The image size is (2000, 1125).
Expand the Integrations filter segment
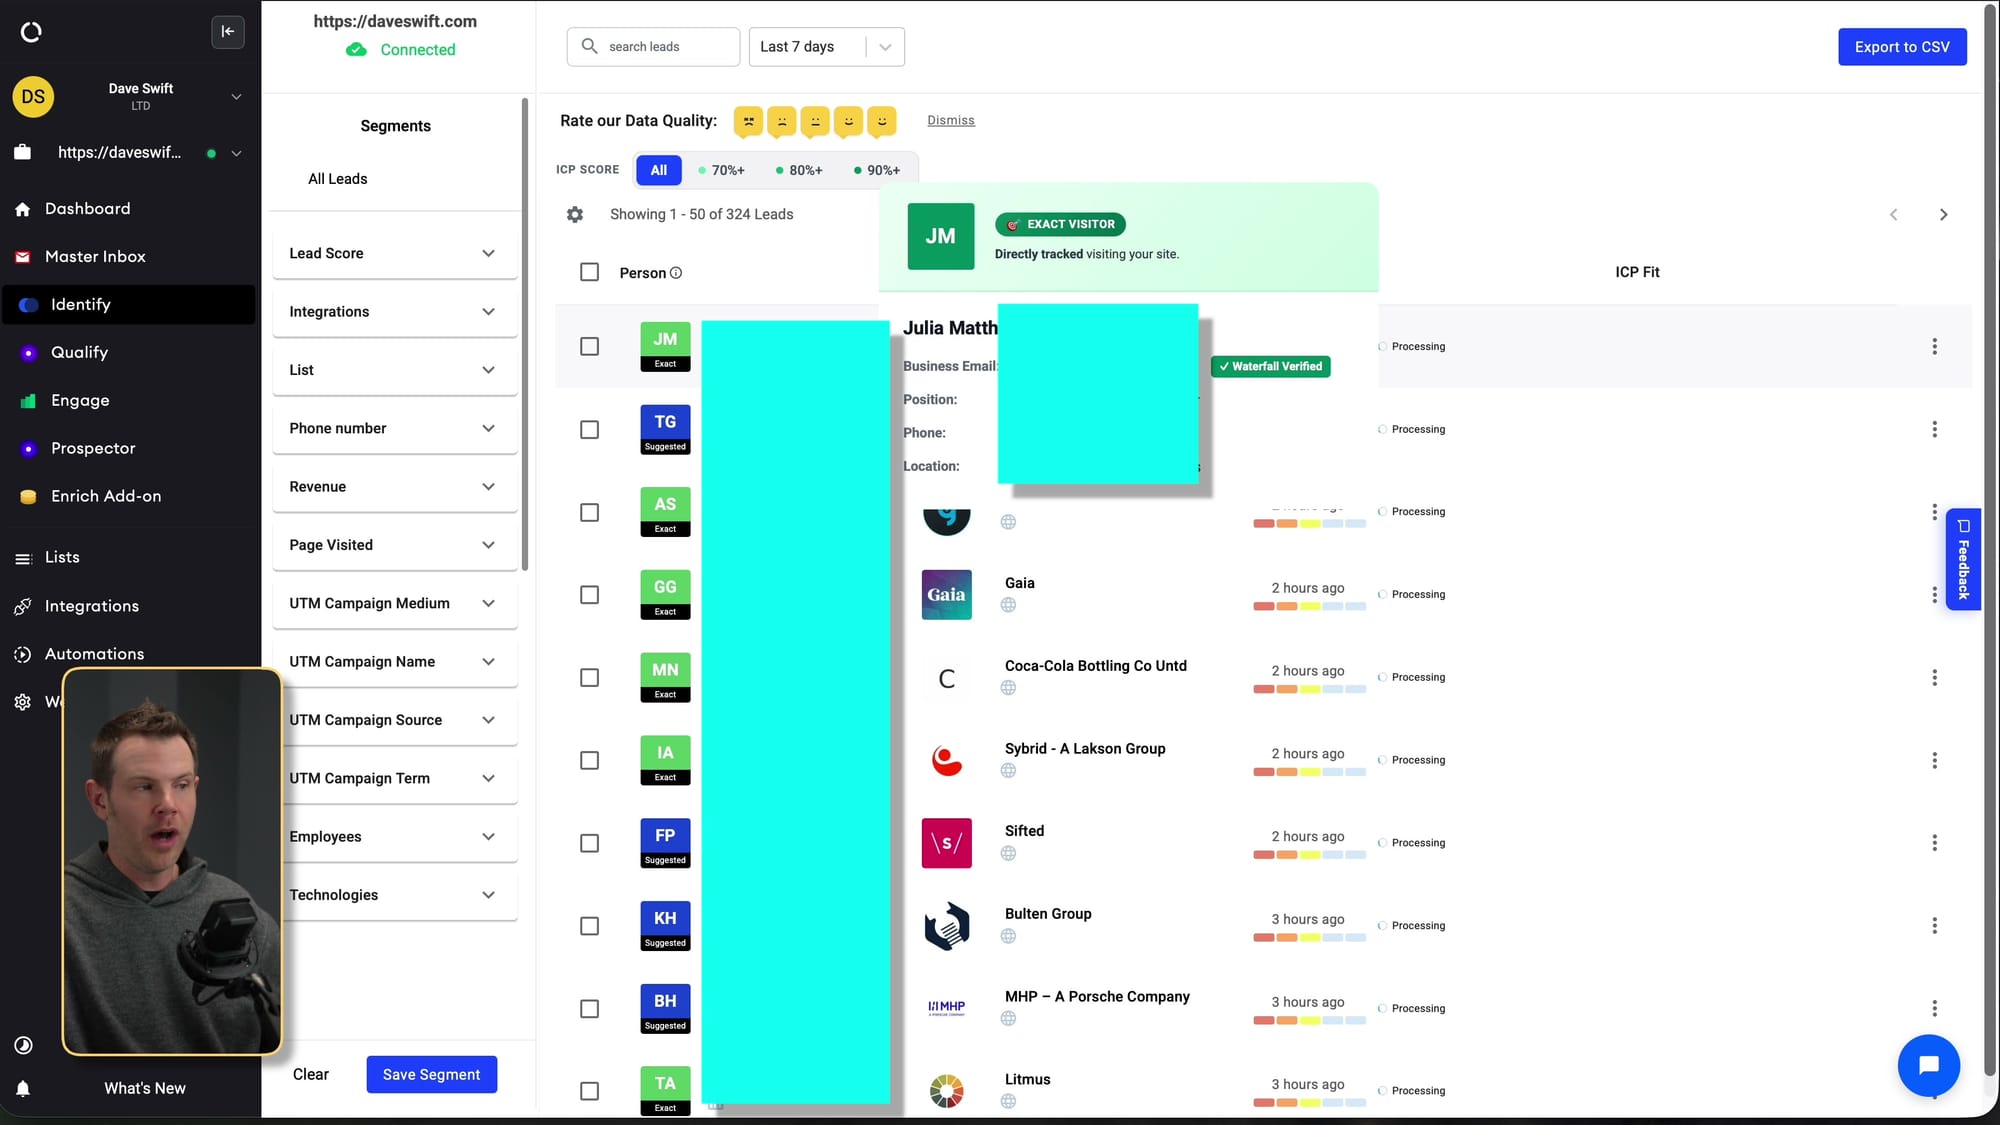click(x=395, y=312)
